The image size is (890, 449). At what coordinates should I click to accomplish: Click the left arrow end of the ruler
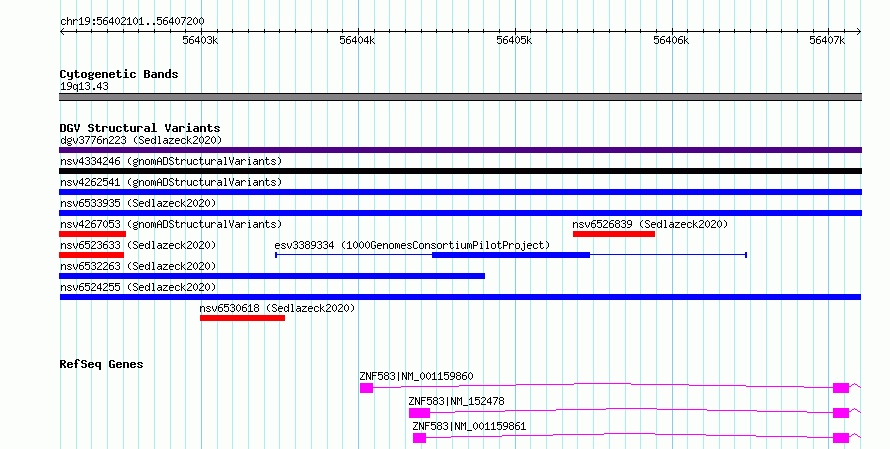[x=62, y=32]
